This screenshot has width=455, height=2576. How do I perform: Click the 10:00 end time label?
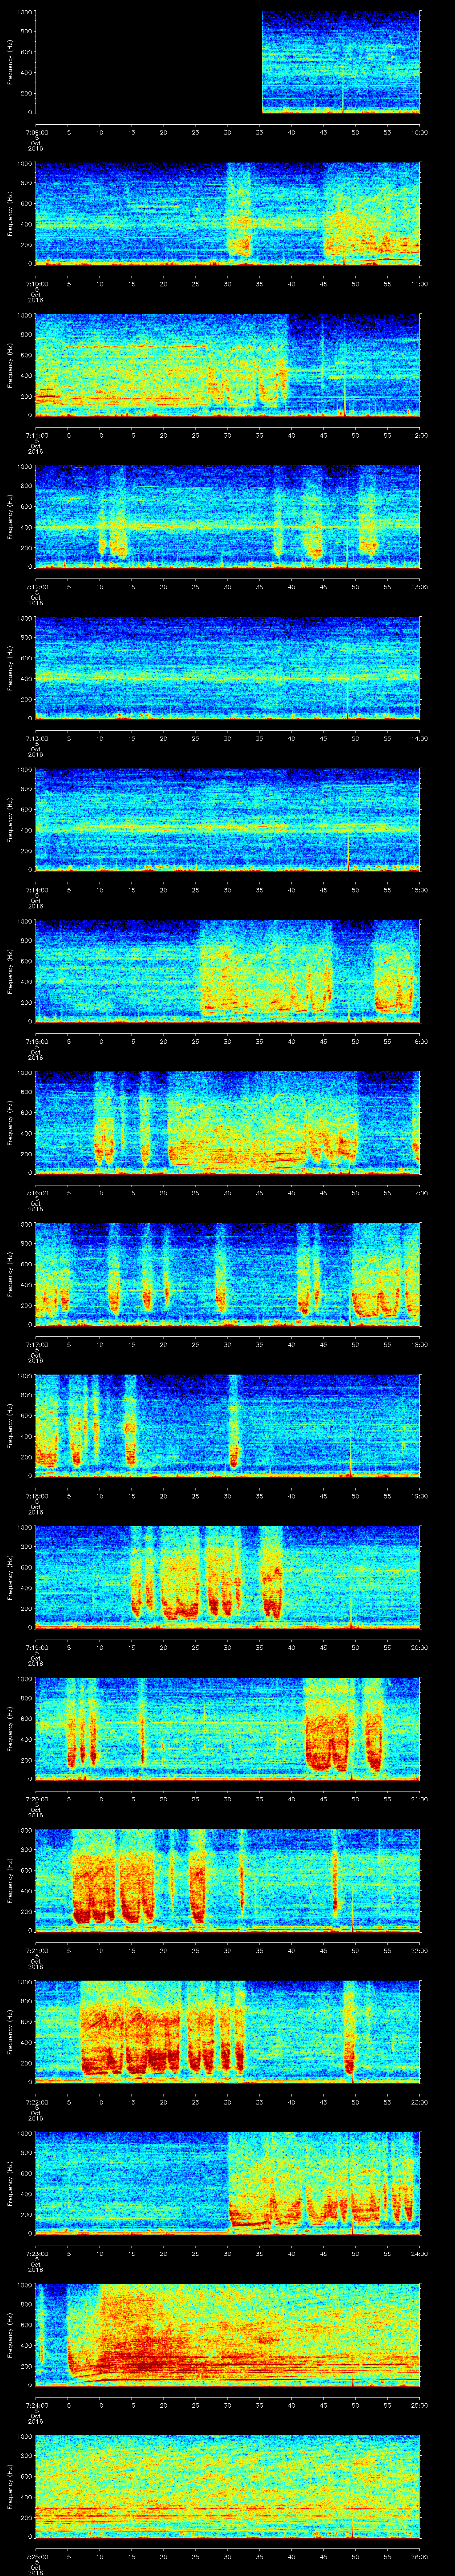pyautogui.click(x=419, y=131)
